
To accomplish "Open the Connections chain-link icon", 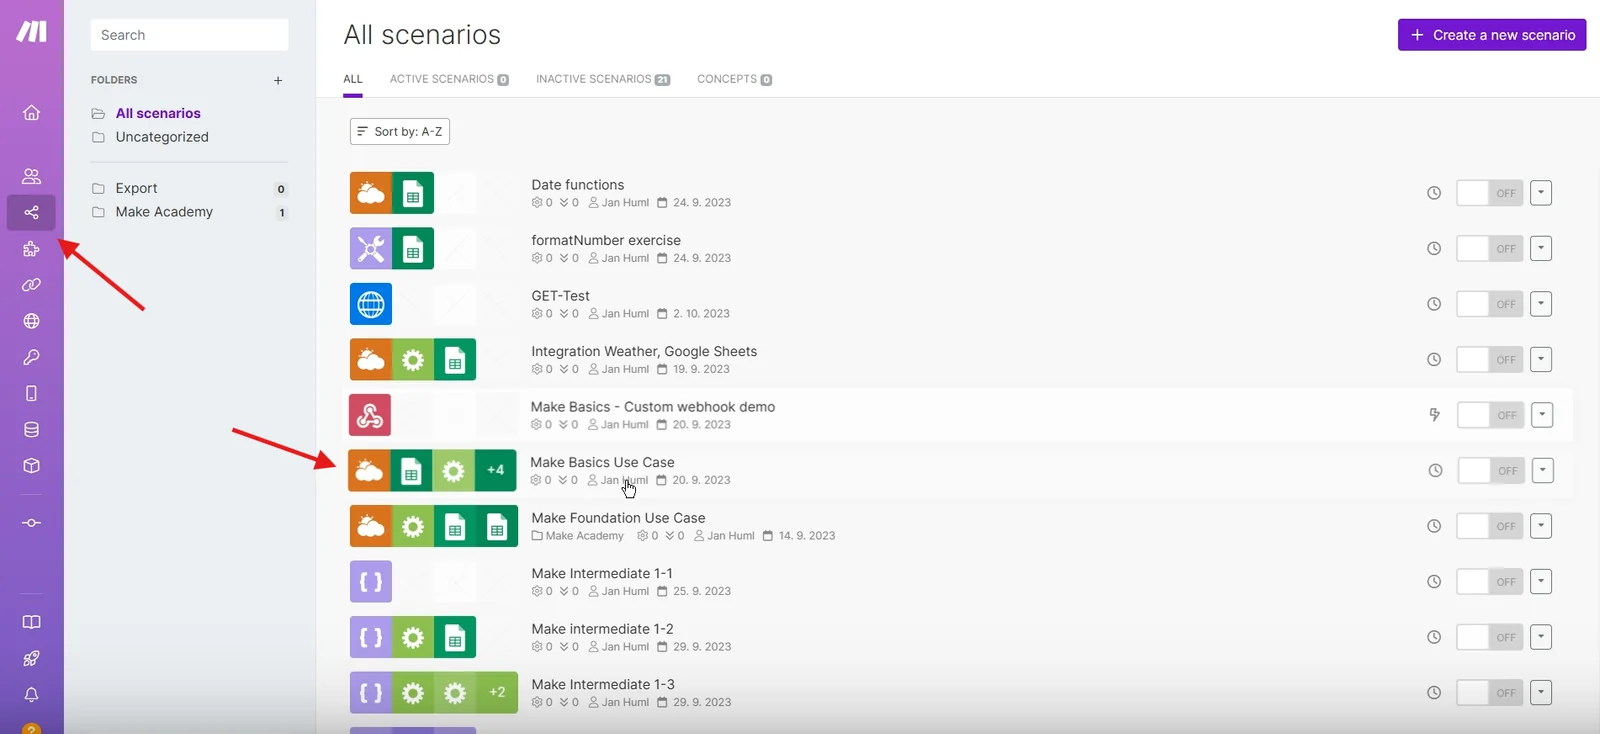I will (32, 285).
